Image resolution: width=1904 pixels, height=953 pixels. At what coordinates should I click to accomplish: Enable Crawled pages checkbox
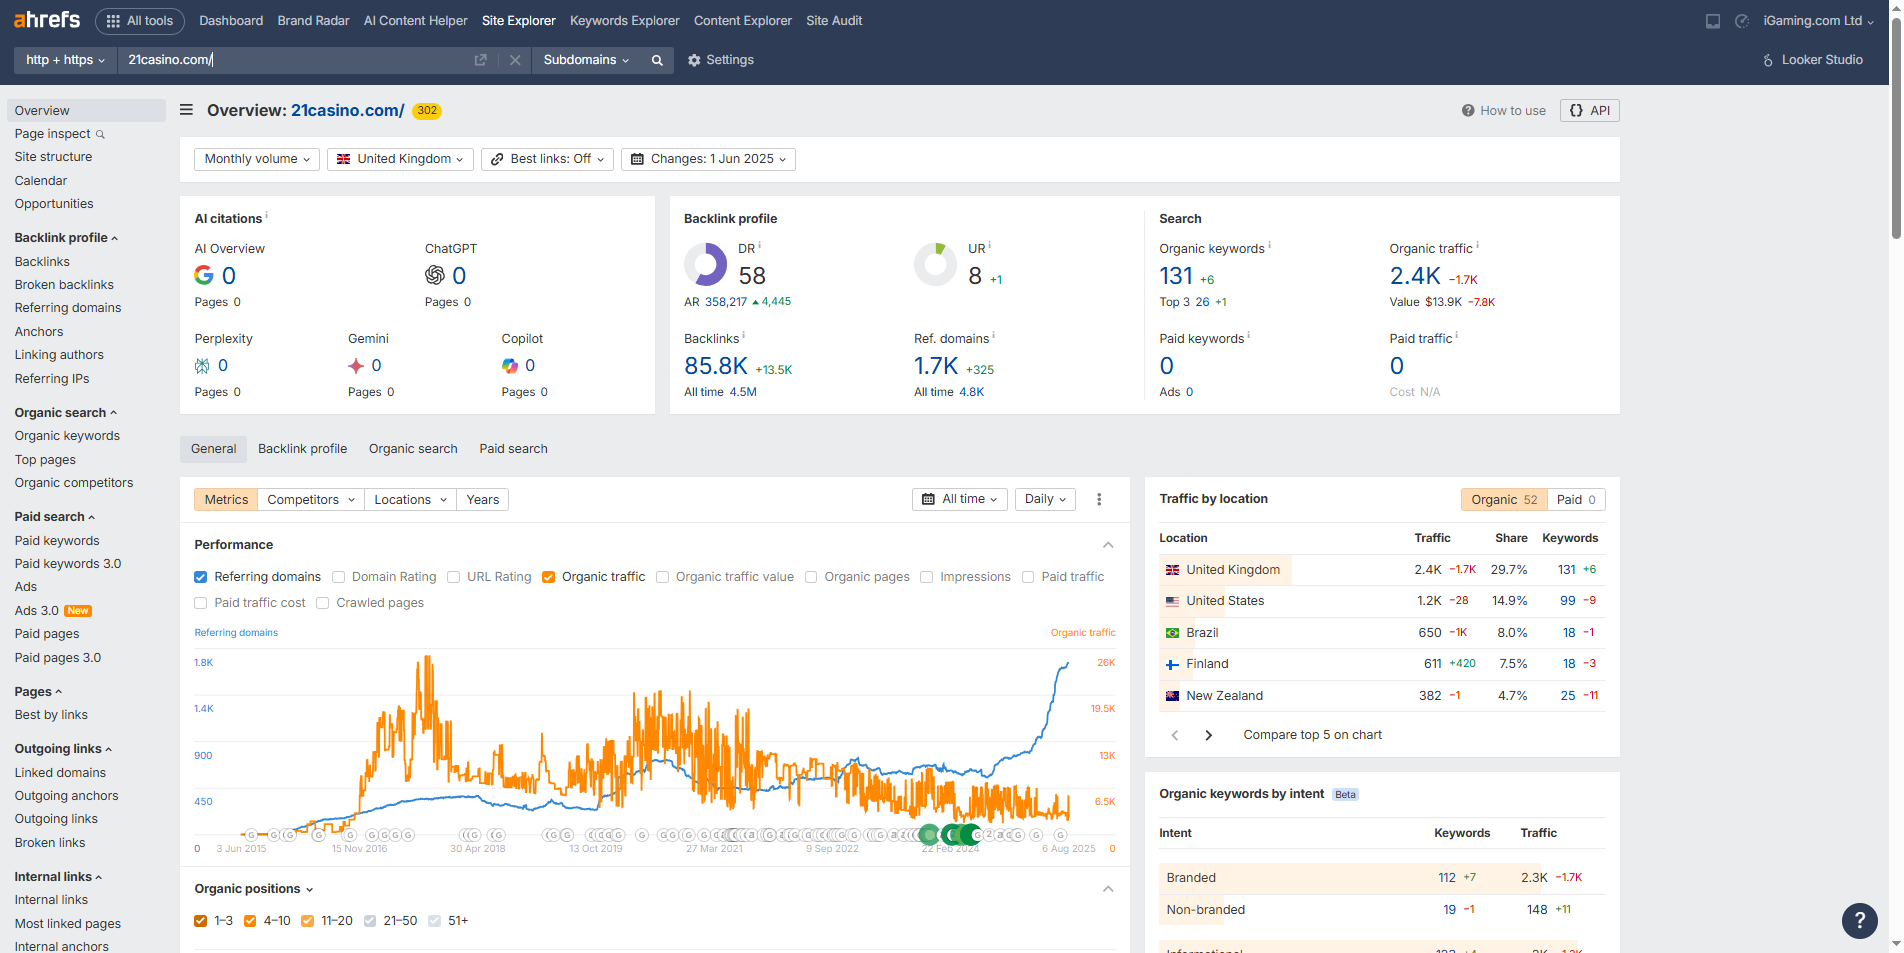(323, 603)
